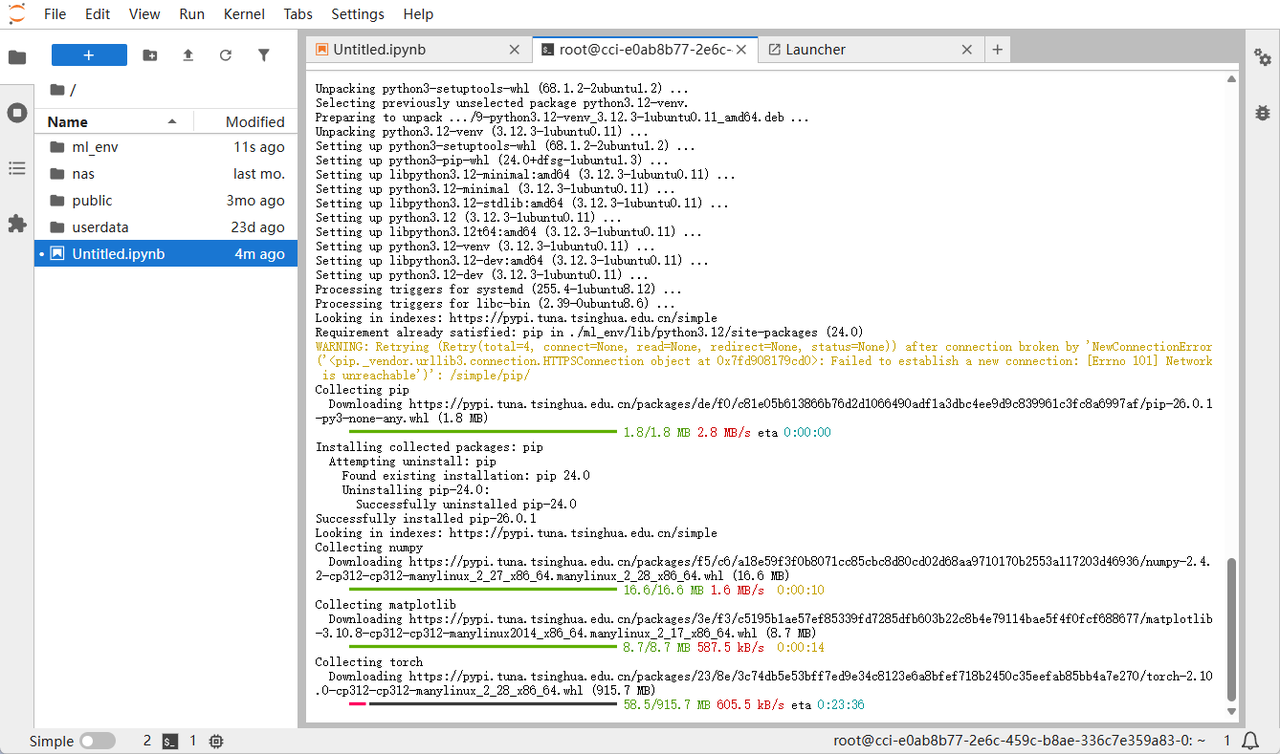Open the Settings menu
This screenshot has height=754, width=1280.
[358, 14]
